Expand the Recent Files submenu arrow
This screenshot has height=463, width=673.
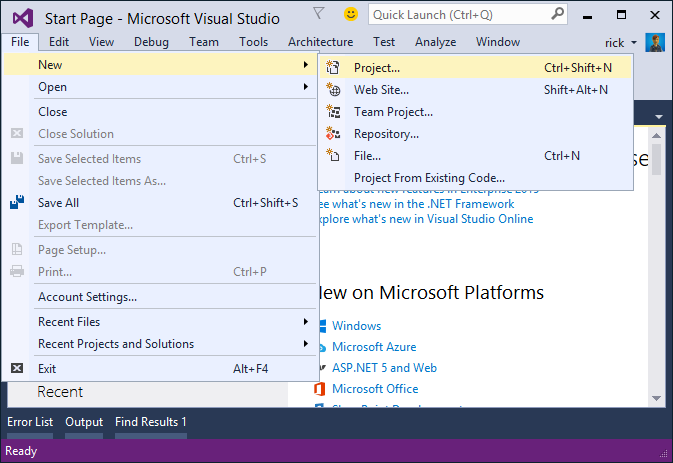306,321
